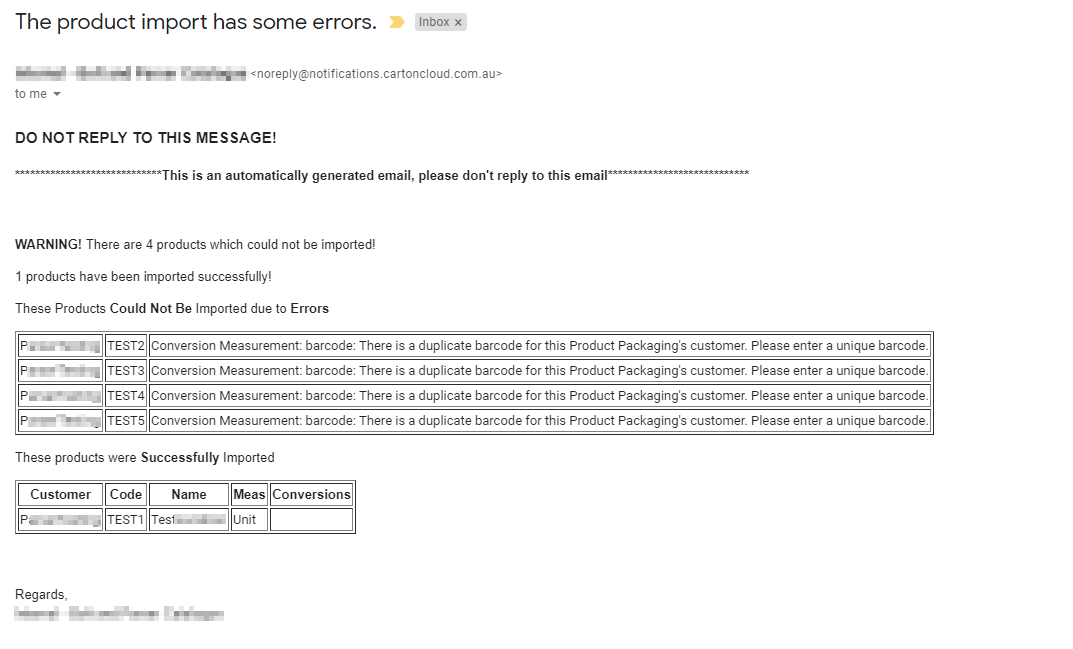Click the TEST1 code in the imported table
Viewport: 1073px width, 649px height.
pyautogui.click(x=126, y=520)
